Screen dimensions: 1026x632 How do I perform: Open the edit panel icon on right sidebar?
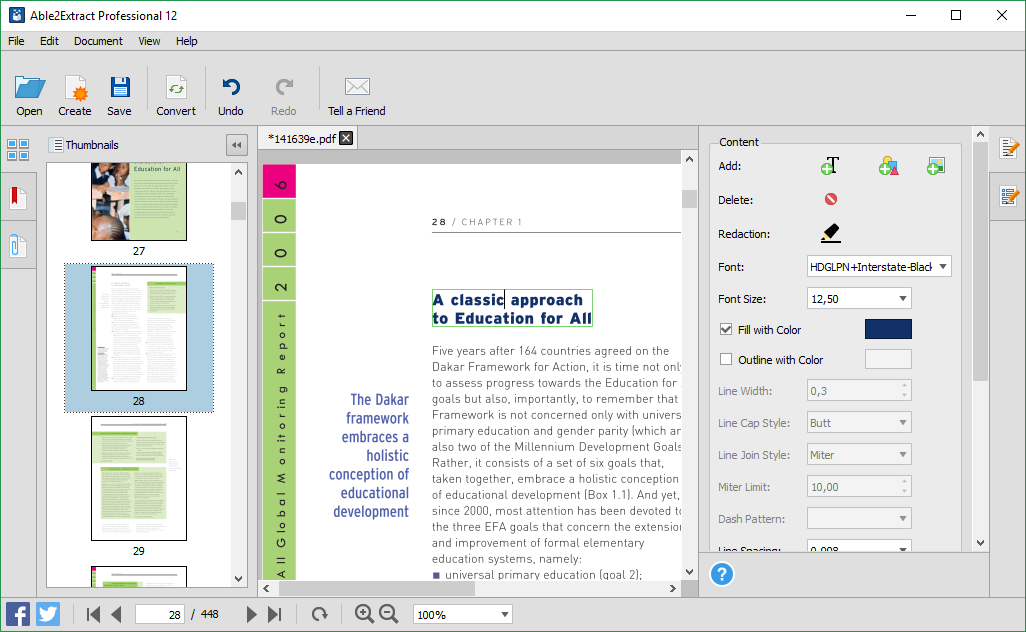point(1008,149)
